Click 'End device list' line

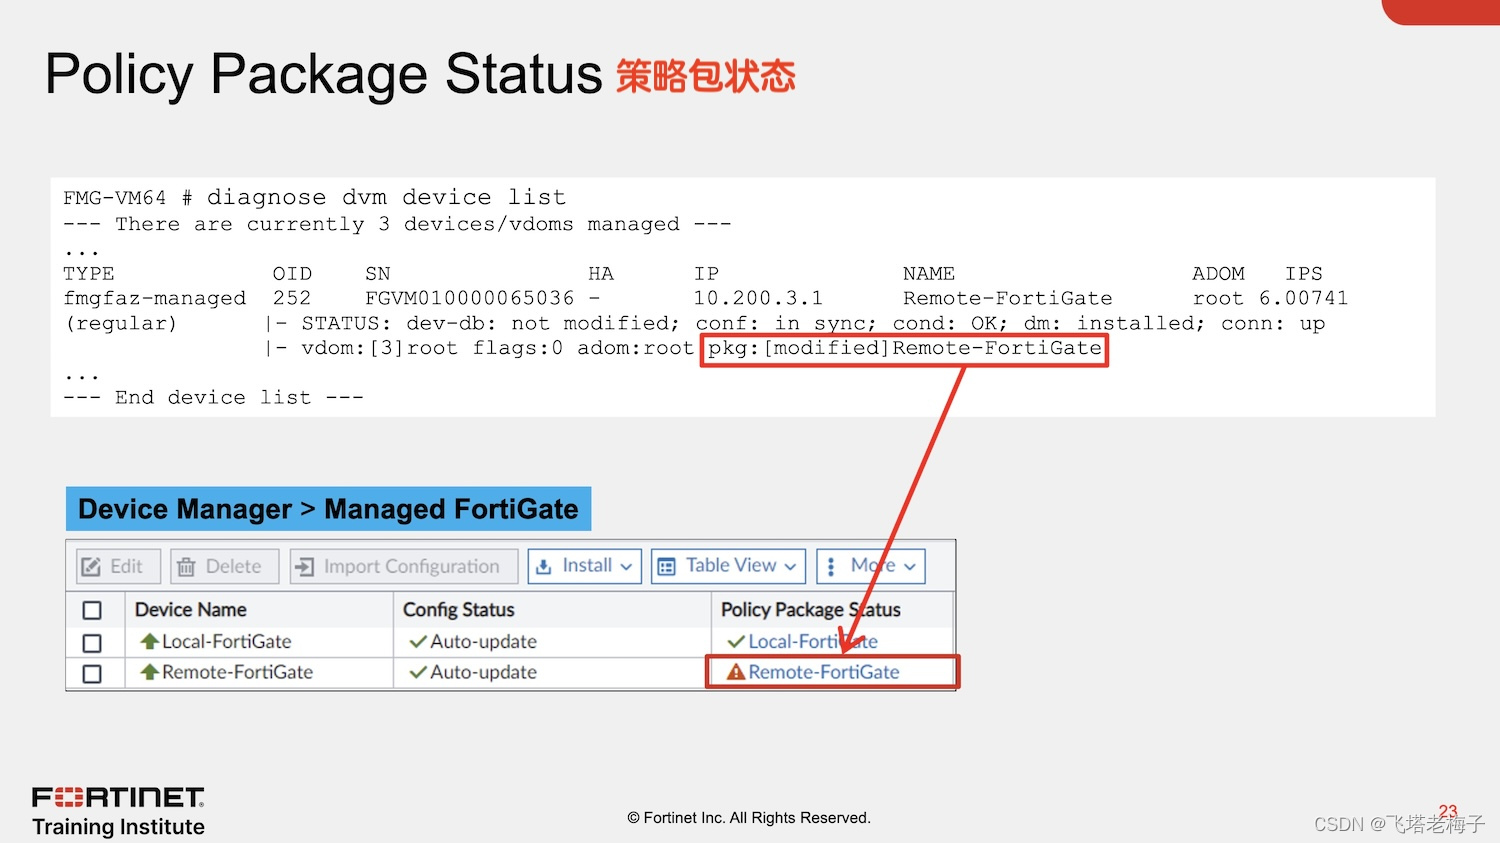(213, 397)
